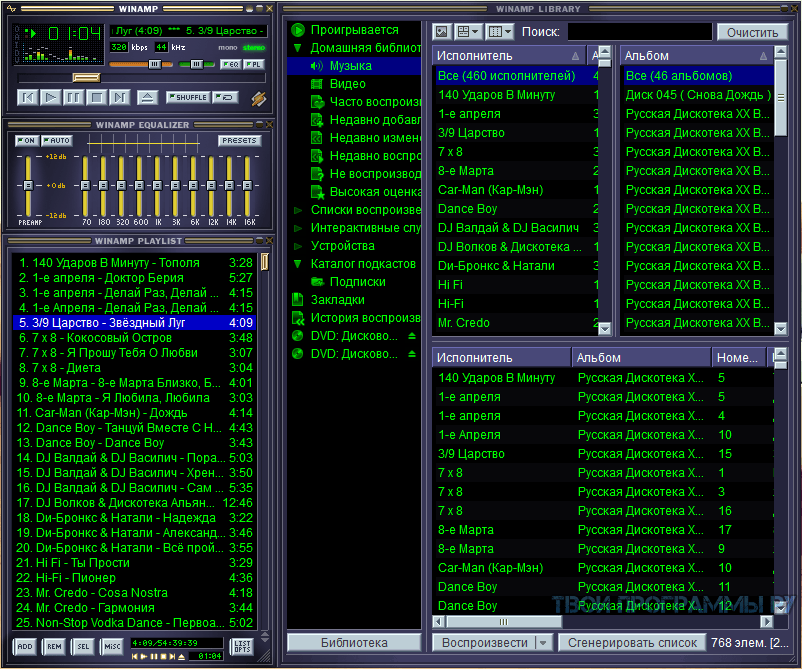802x669 pixels.
Task: Click the Сгенерировать список button
Action: 631,643
